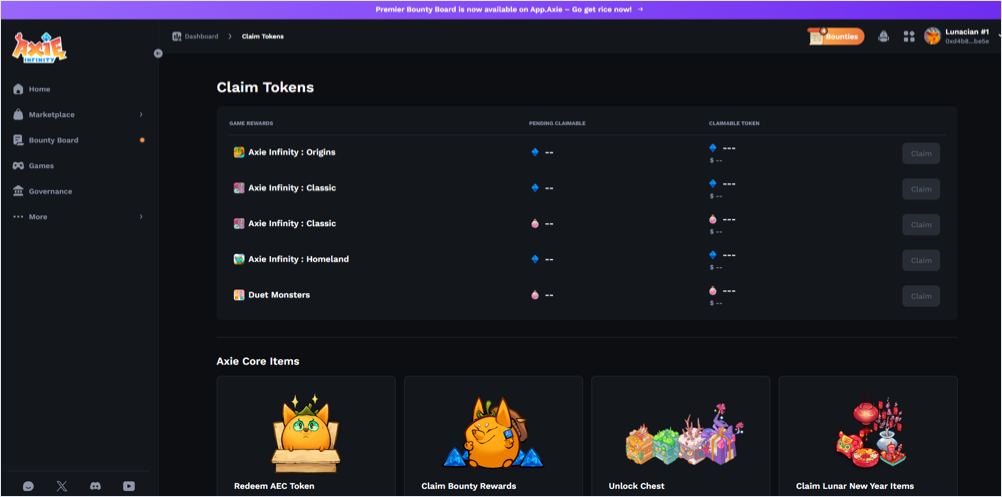Viewport: 1002px width, 497px height.
Task: Expand the Marketplace submenu chevron
Action: (x=141, y=115)
